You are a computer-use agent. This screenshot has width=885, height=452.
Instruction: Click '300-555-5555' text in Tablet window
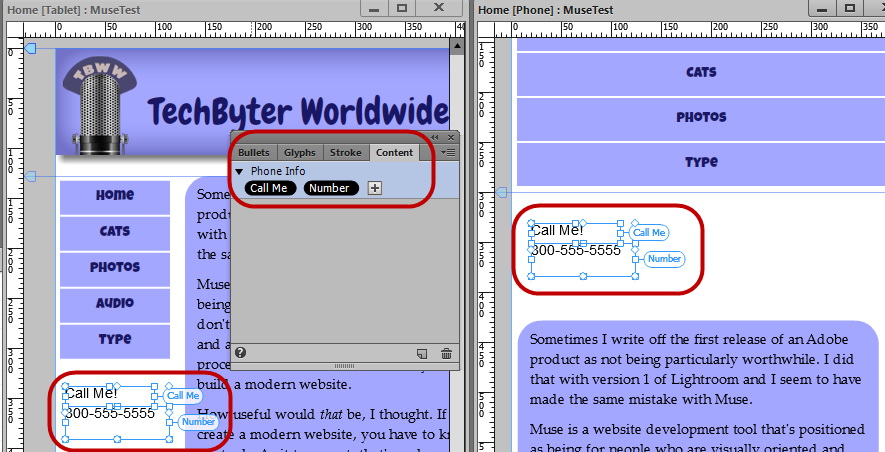[110, 414]
